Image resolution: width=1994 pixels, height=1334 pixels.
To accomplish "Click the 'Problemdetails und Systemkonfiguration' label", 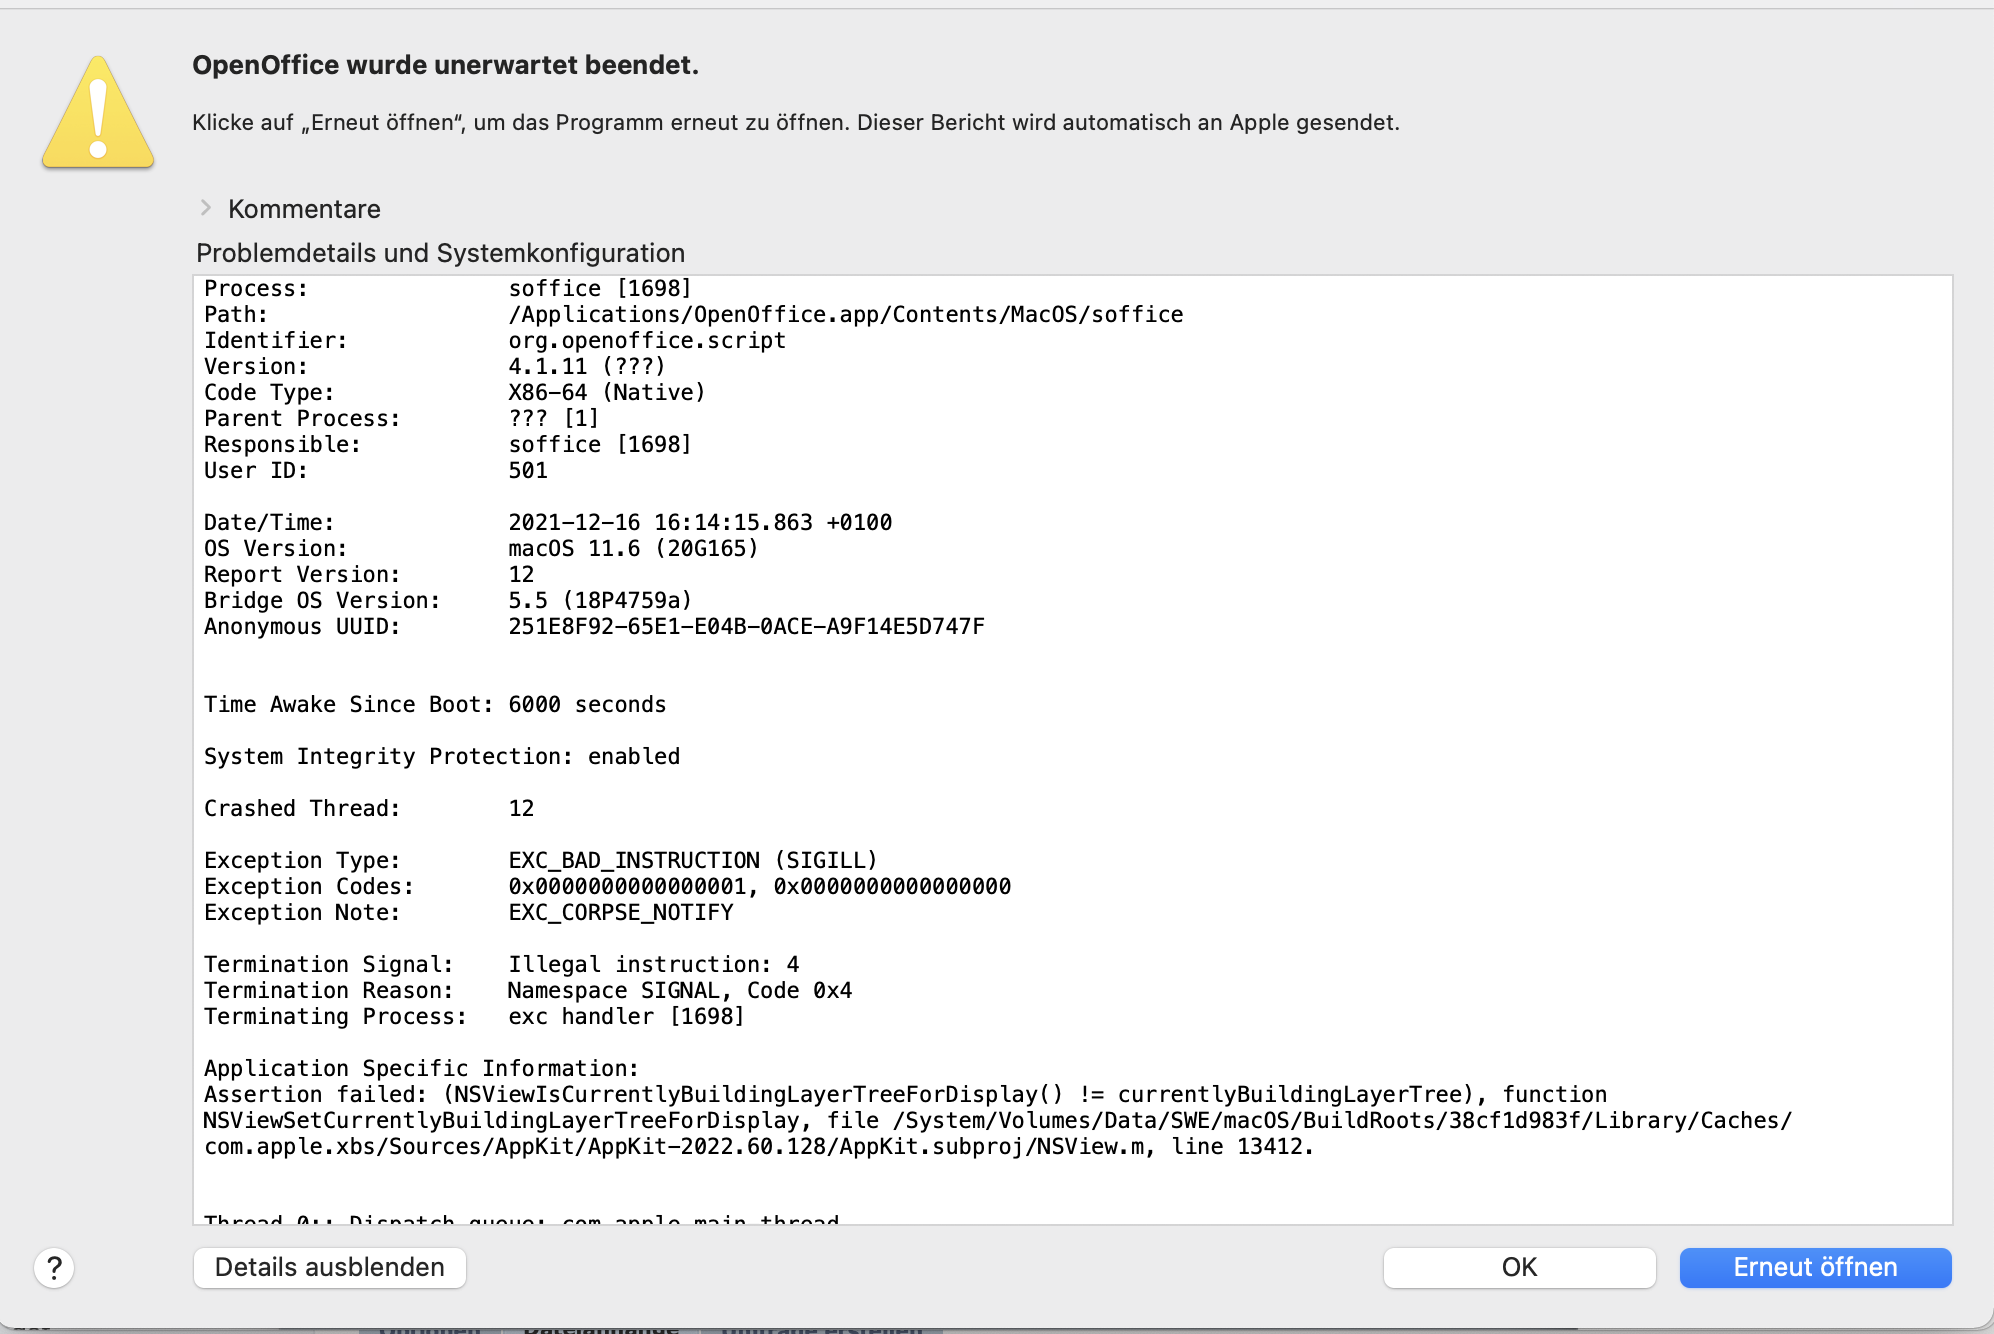I will point(440,253).
